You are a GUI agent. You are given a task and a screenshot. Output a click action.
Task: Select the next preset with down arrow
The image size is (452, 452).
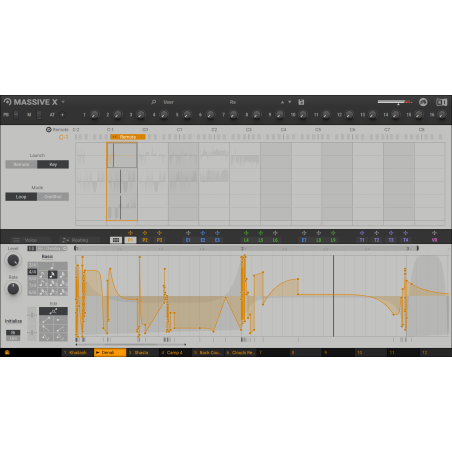click(290, 102)
